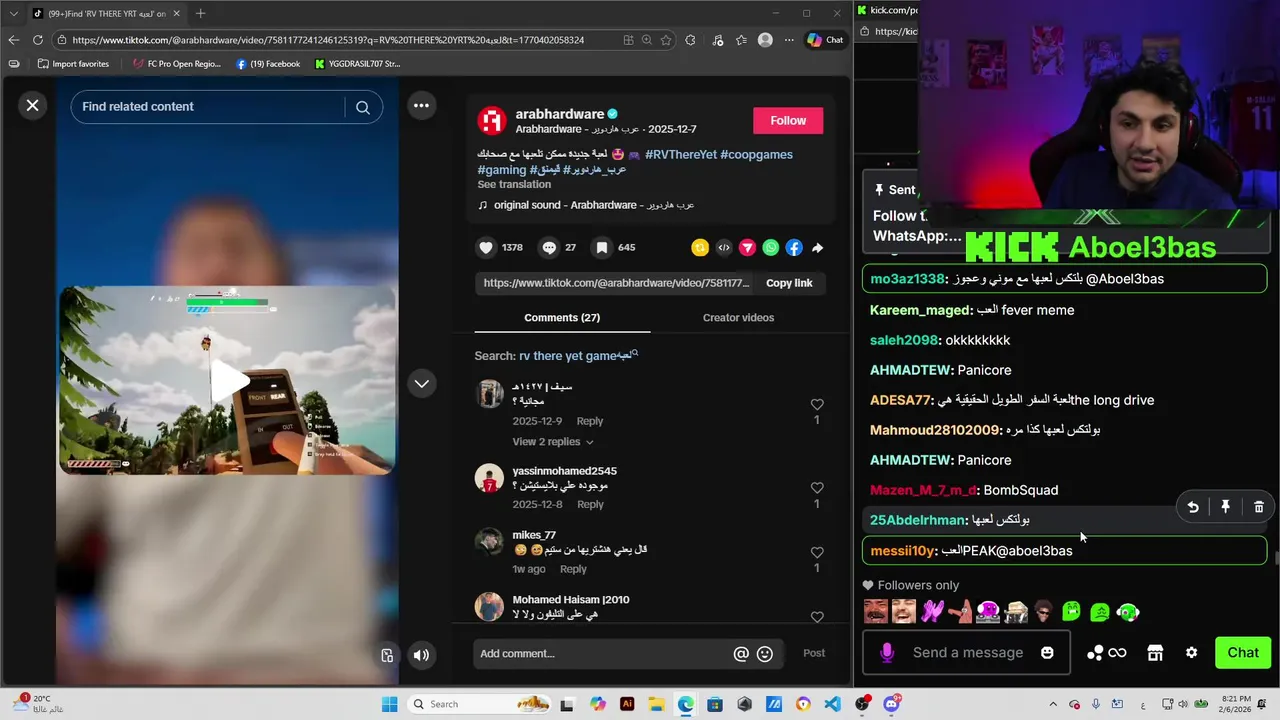Image resolution: width=1280 pixels, height=720 pixels.
Task: Open #coopgames hashtag link
Action: pyautogui.click(x=756, y=155)
